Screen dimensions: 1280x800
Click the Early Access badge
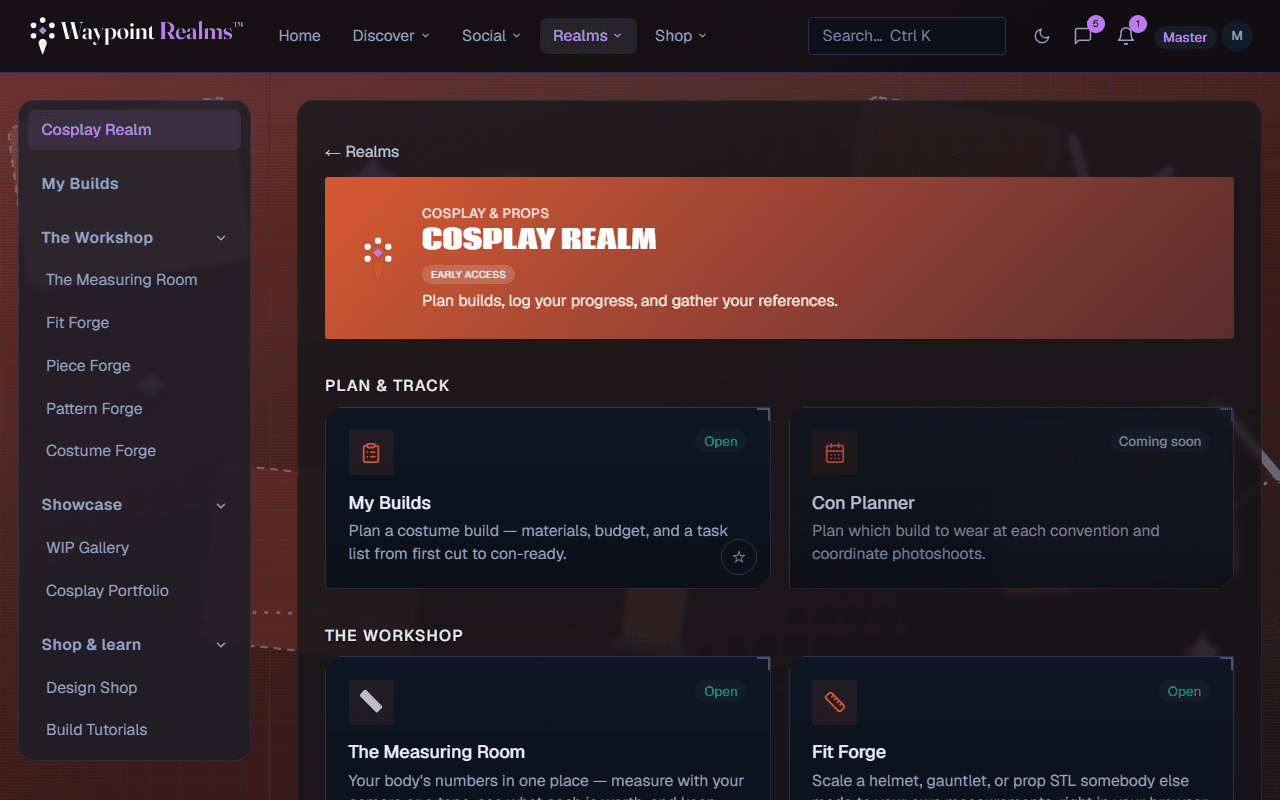coord(468,274)
